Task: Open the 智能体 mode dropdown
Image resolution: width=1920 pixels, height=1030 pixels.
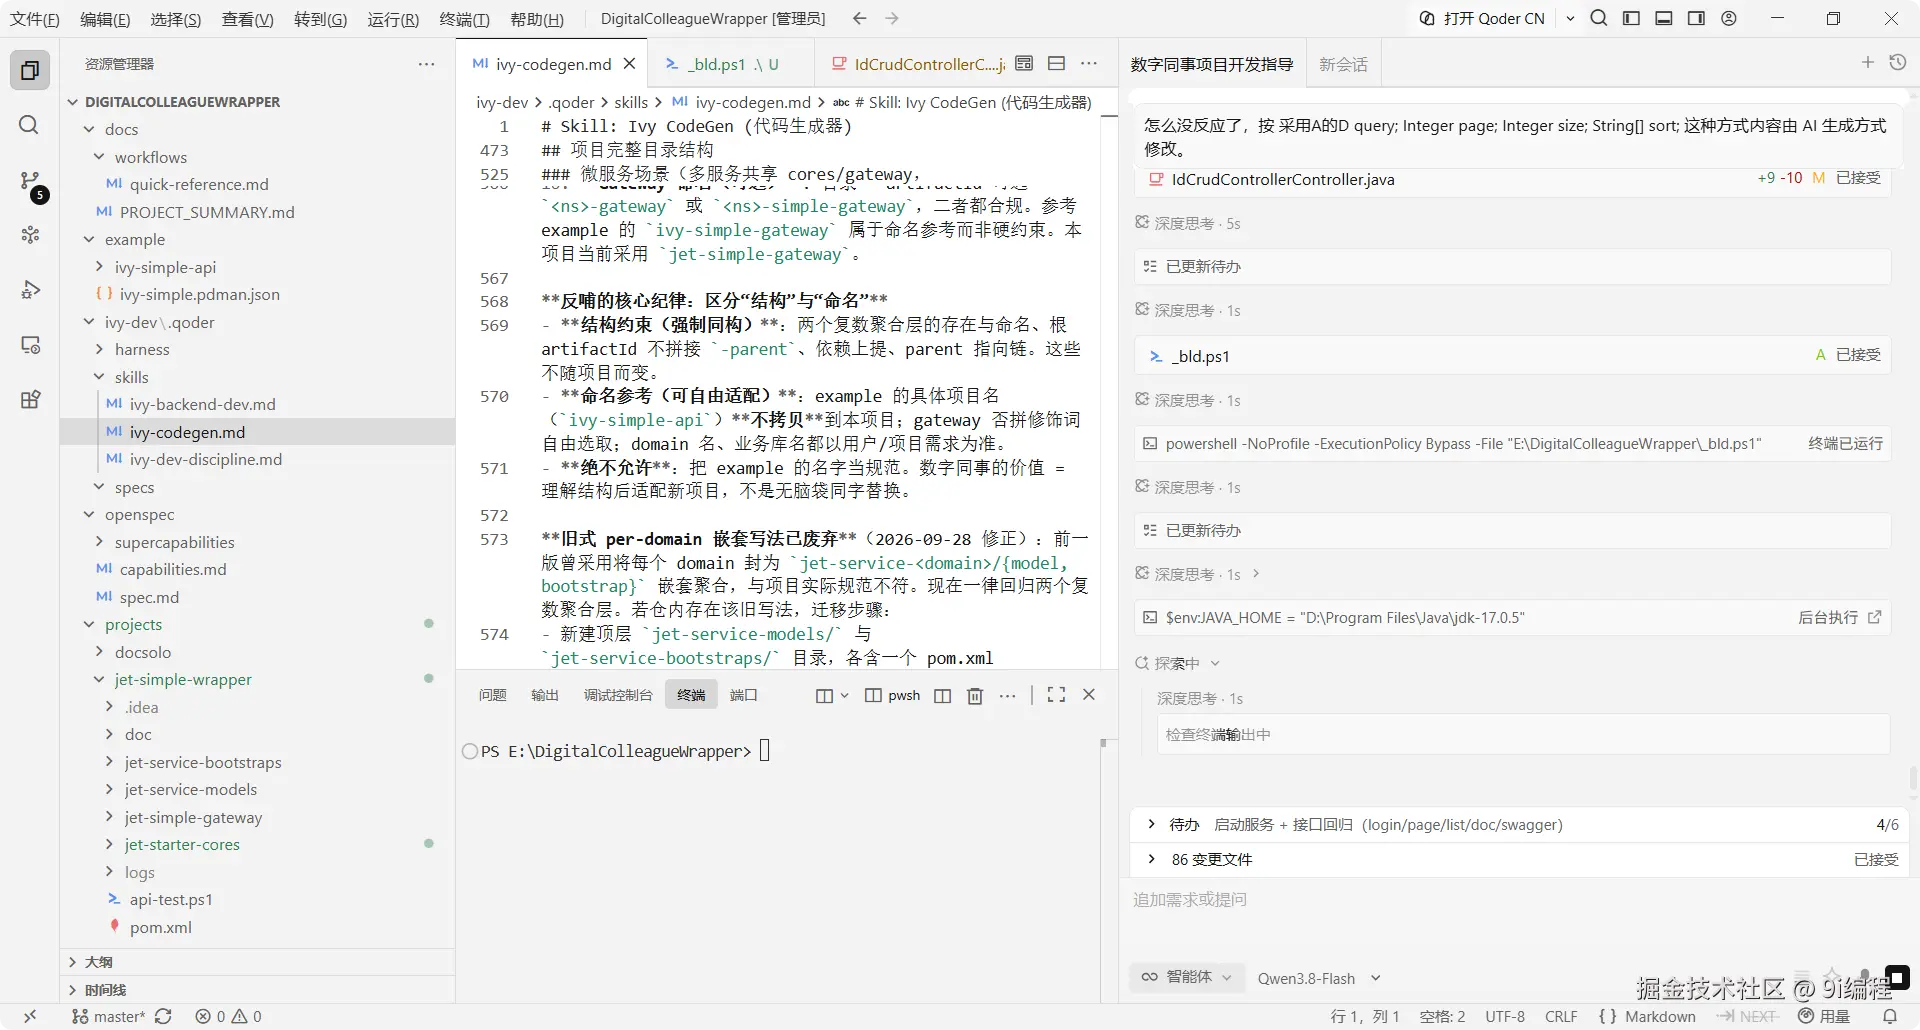Action: [1187, 977]
